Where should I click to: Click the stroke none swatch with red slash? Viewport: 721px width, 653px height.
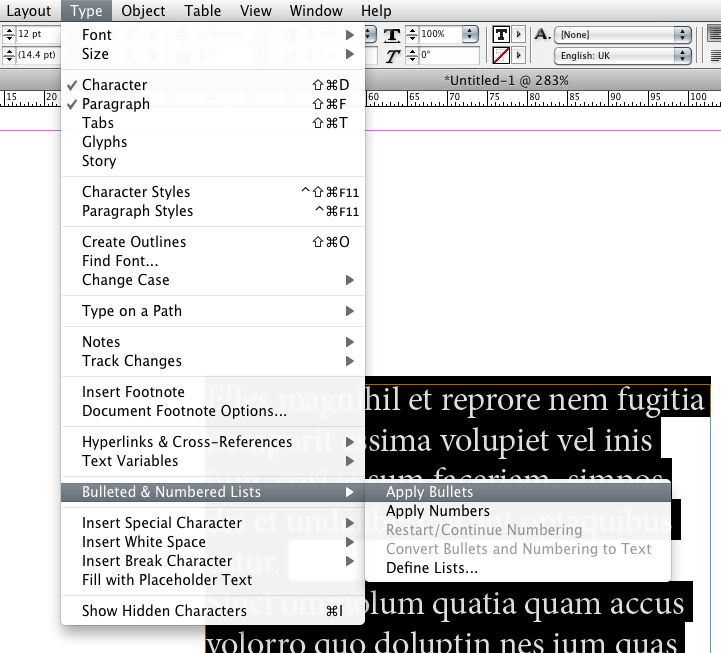(501, 56)
